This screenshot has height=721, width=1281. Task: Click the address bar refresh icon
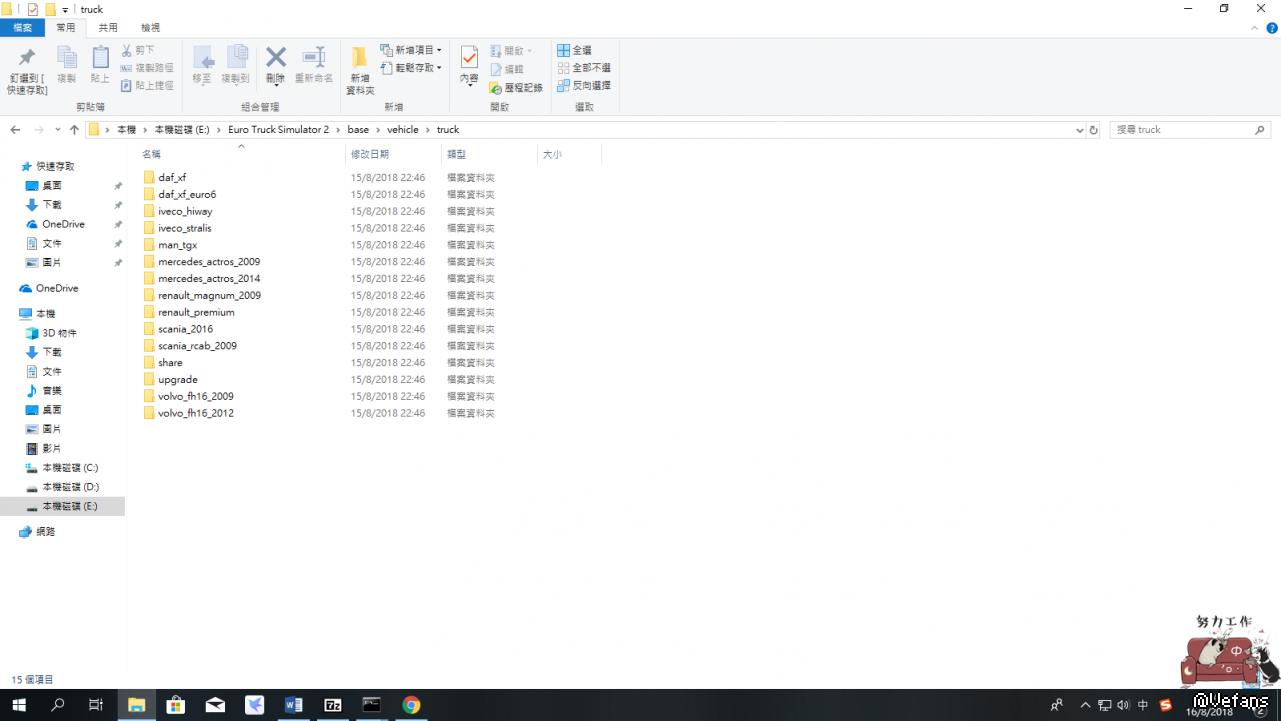(x=1093, y=130)
